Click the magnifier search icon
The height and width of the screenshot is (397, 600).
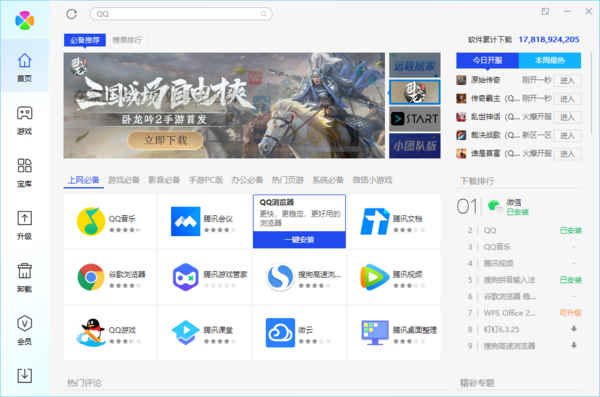coord(264,14)
